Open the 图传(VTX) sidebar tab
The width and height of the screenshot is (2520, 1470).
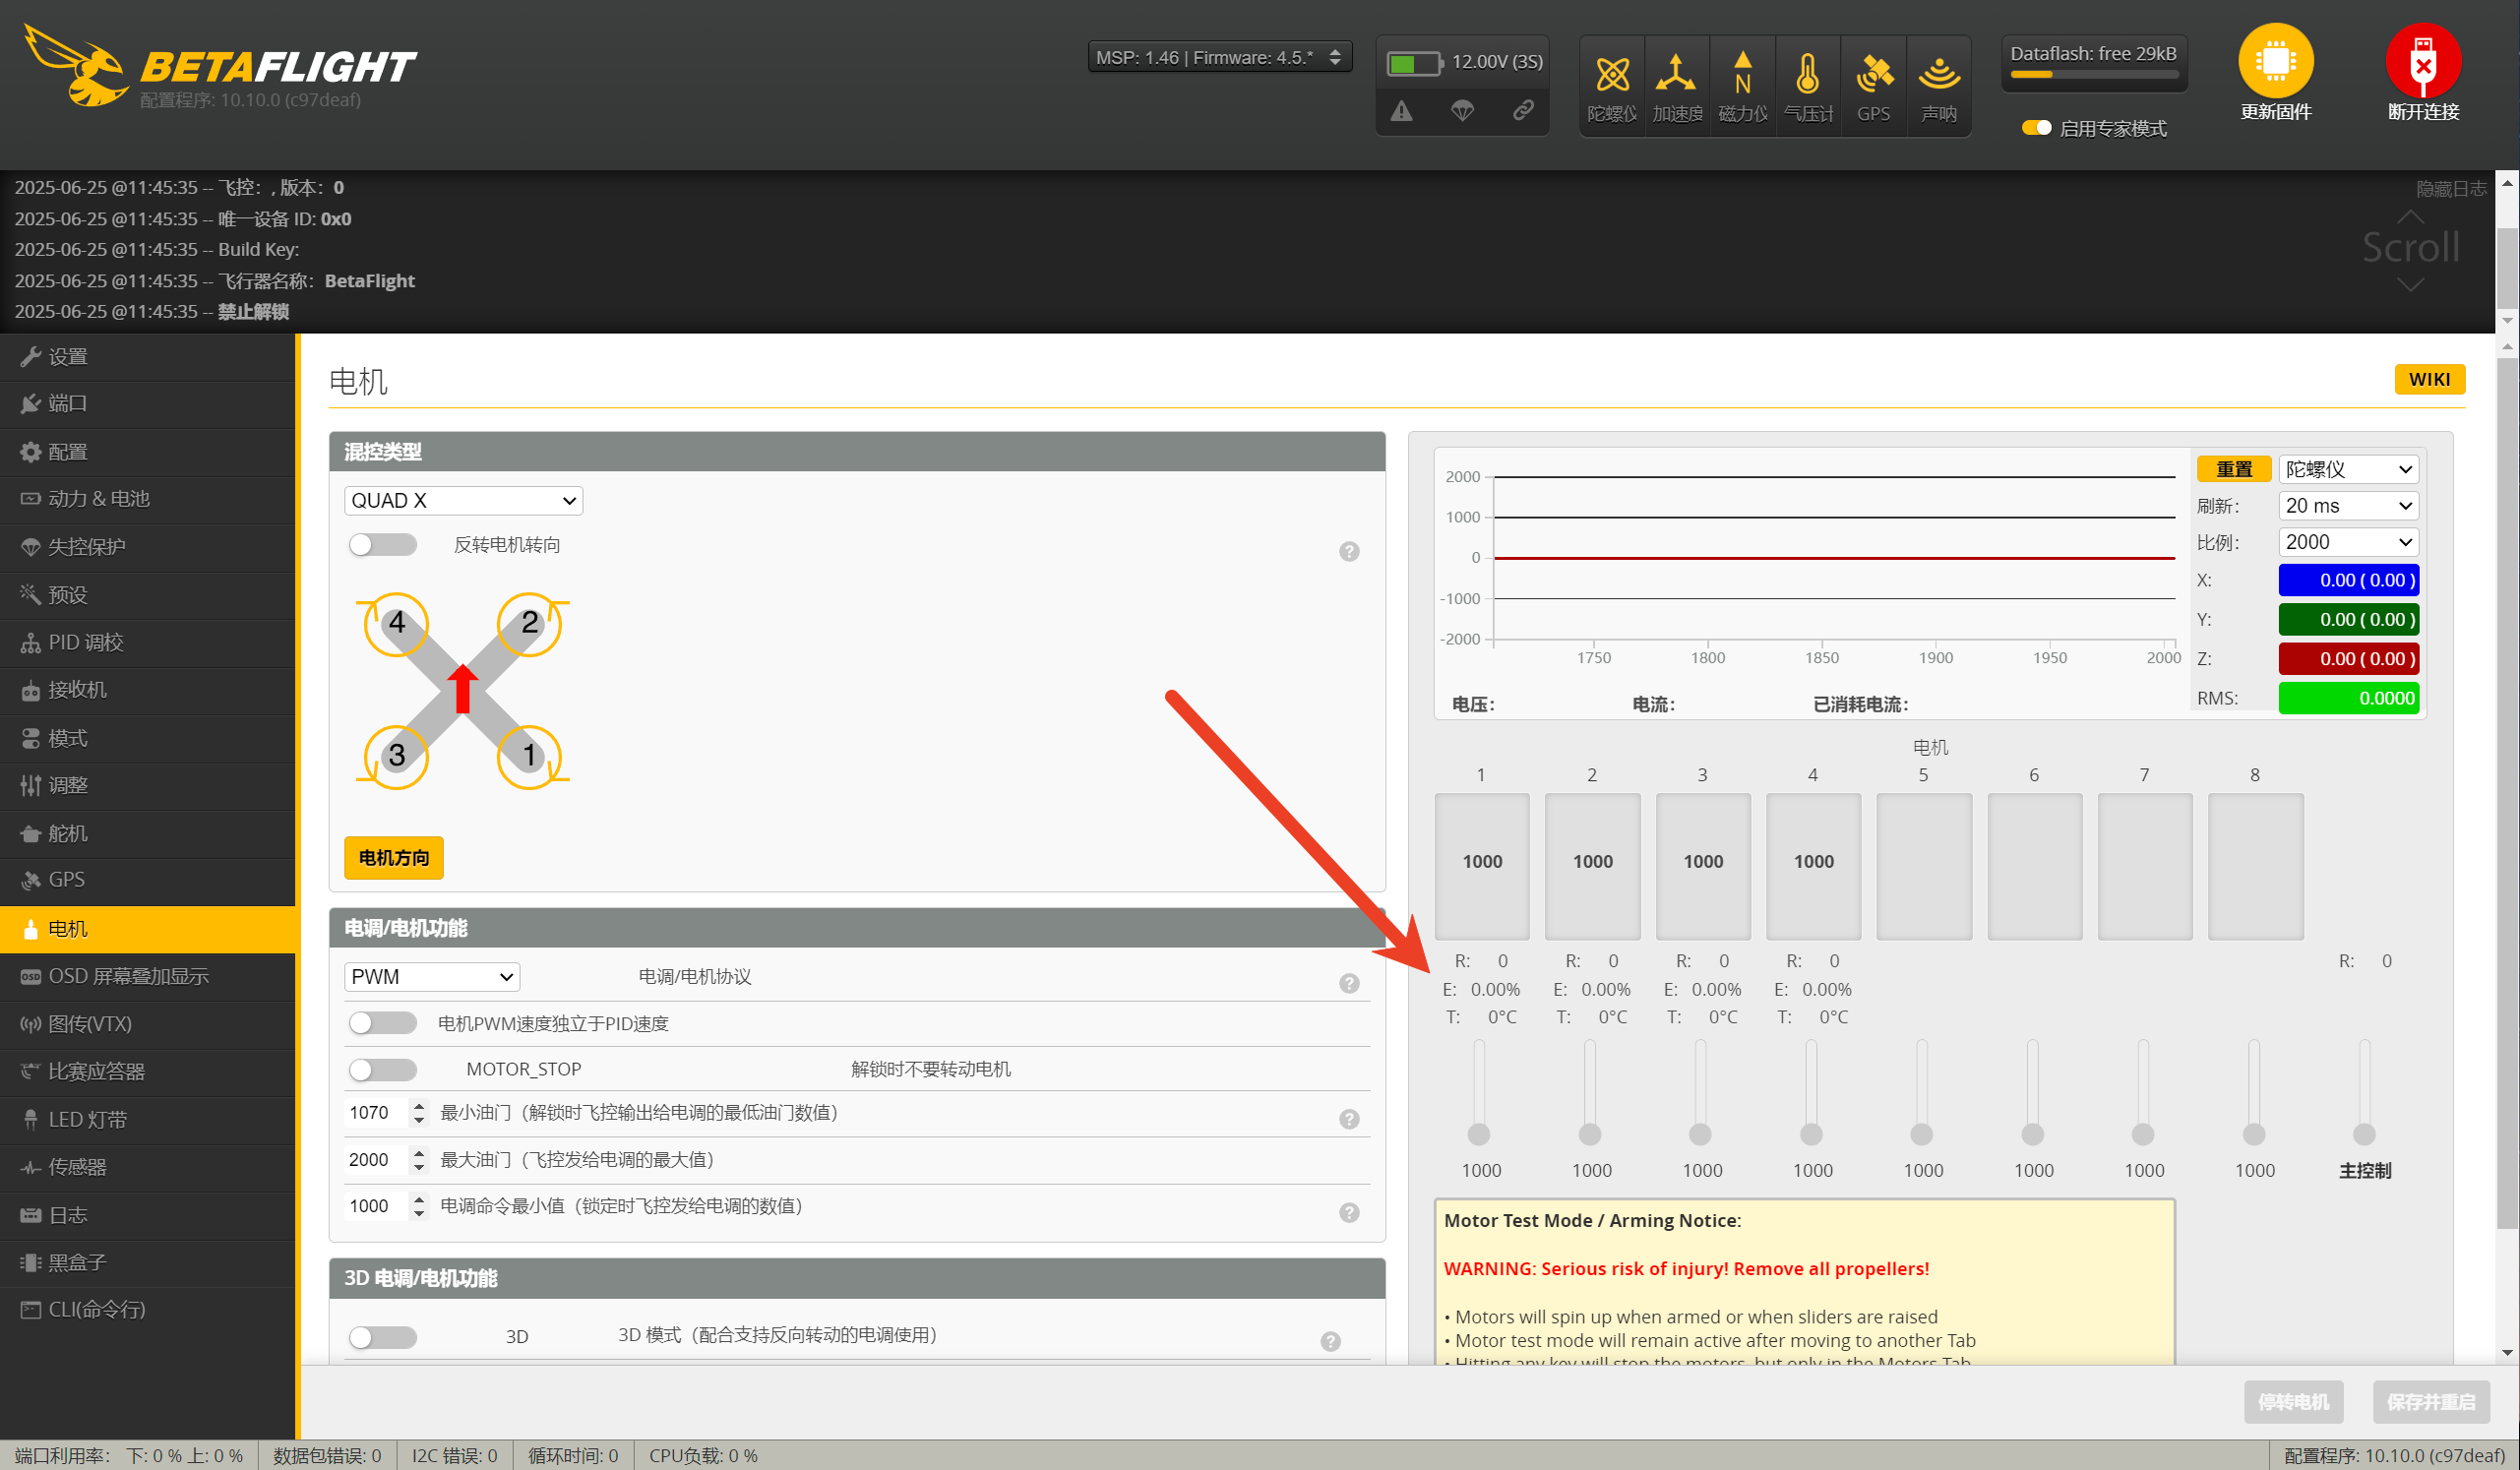click(x=148, y=1024)
